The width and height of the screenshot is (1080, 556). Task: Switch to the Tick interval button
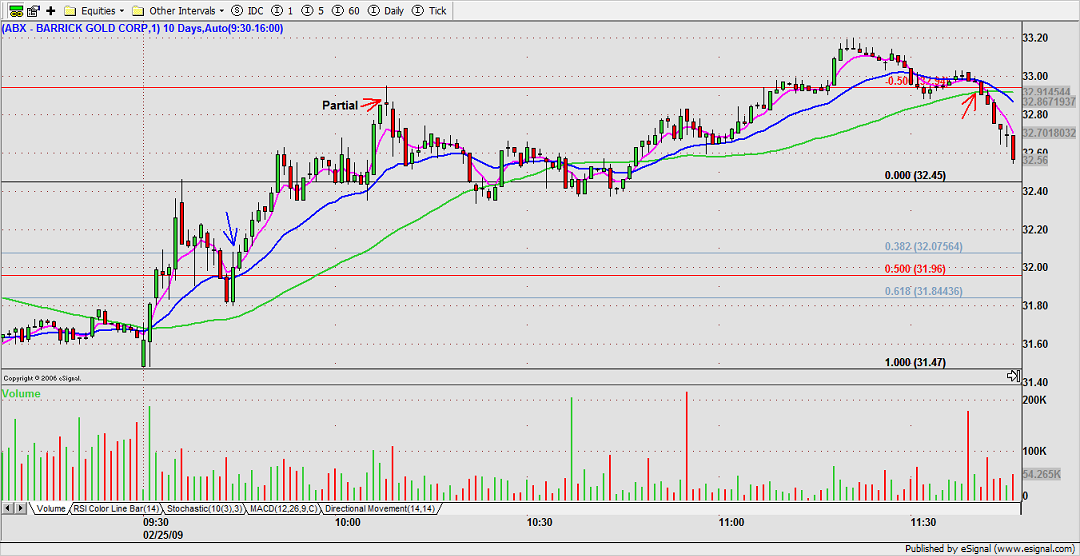point(430,10)
